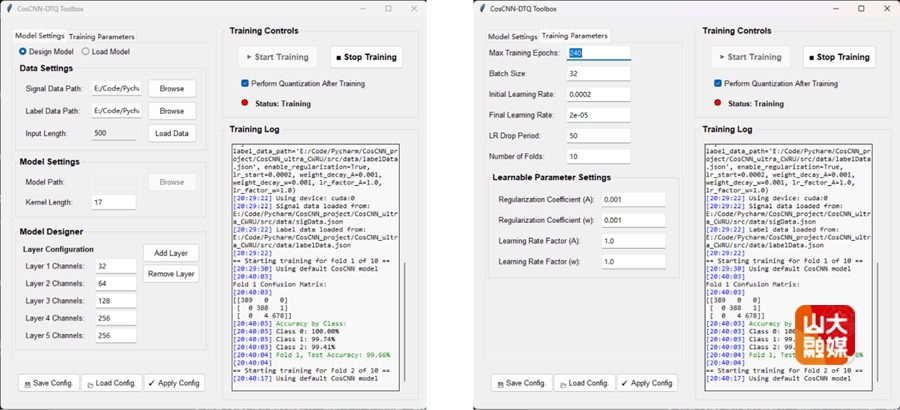
Task: Click Stop Training in left window
Action: point(366,57)
